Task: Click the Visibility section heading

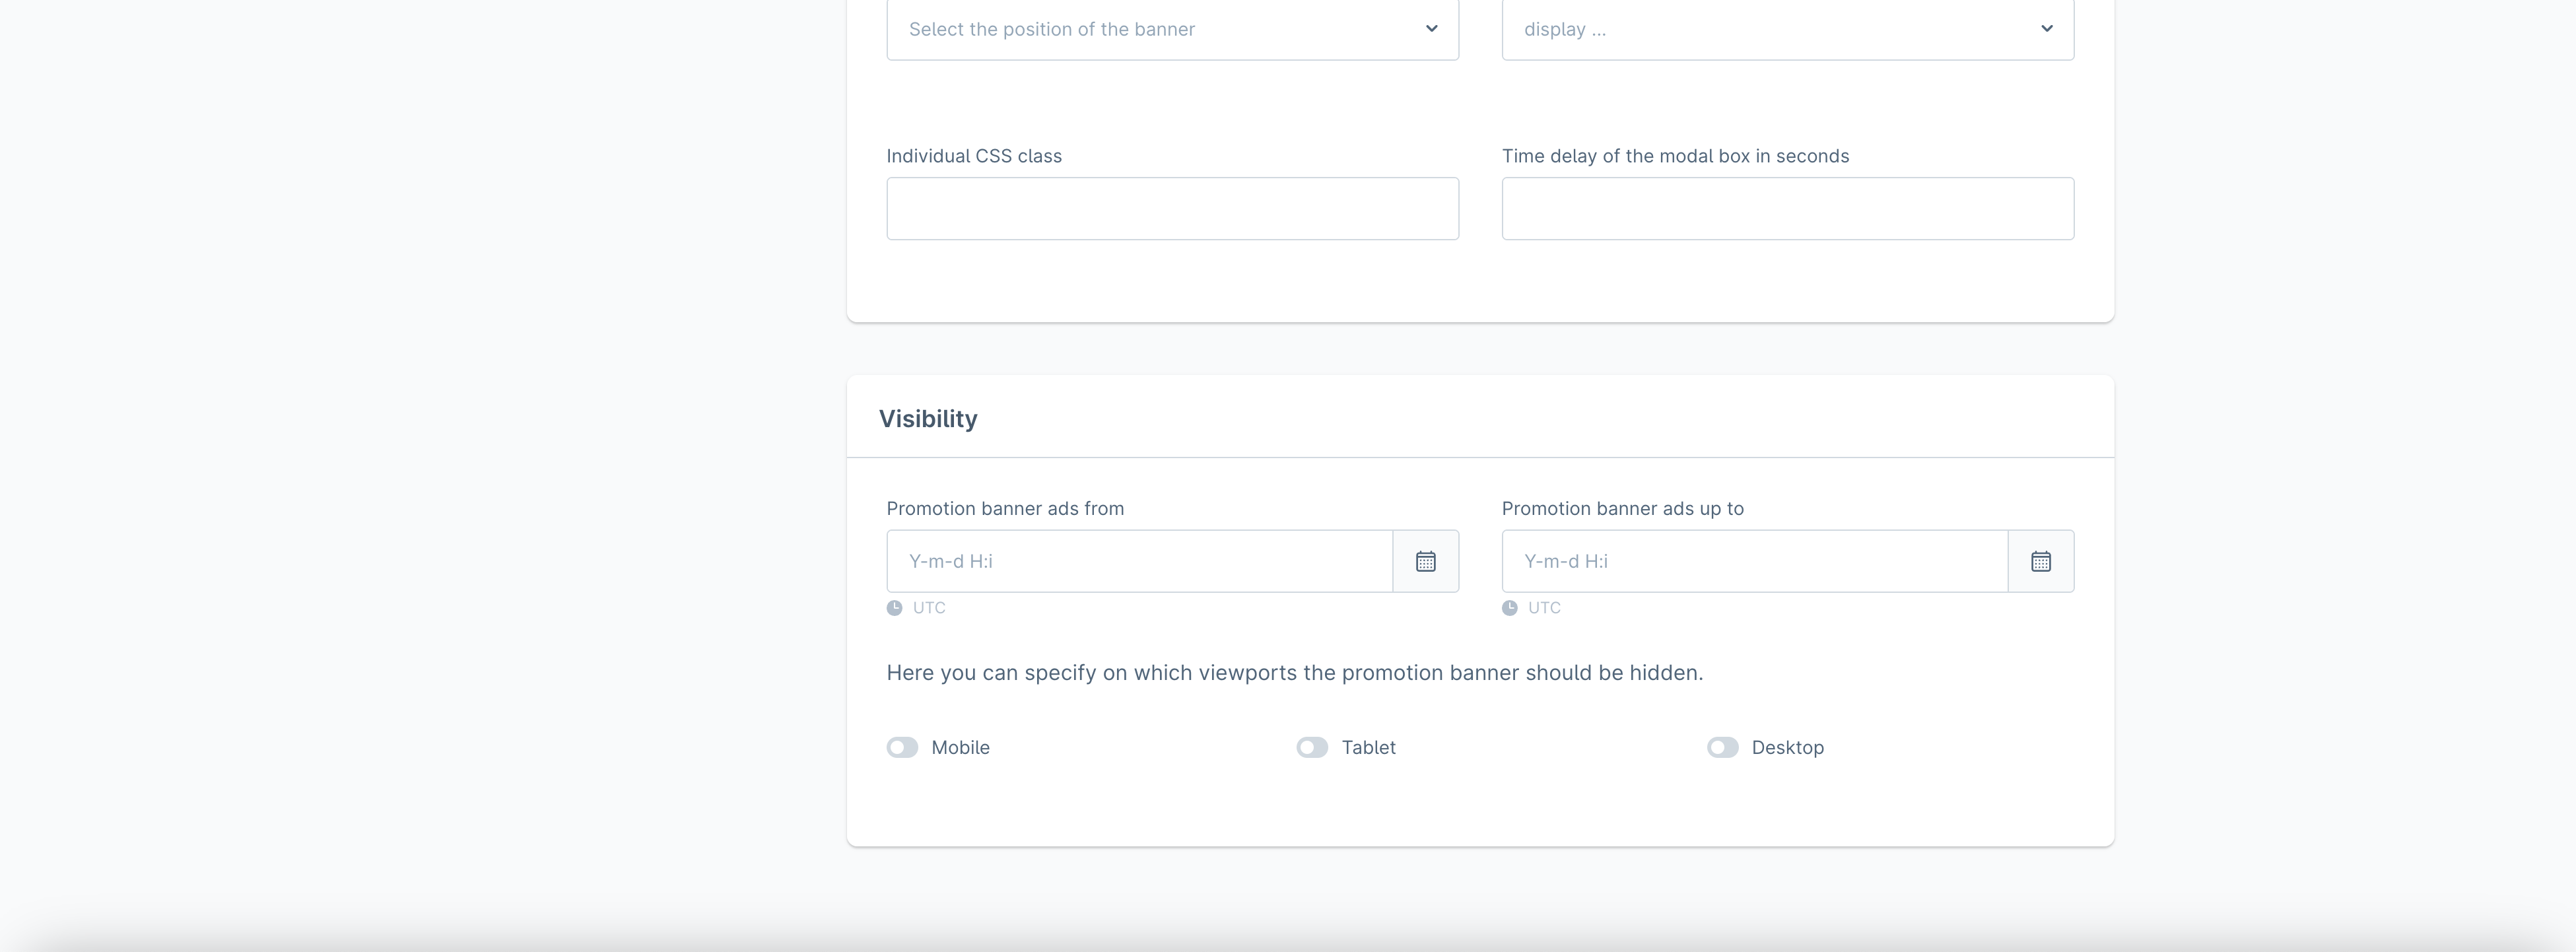Action: [x=927, y=419]
